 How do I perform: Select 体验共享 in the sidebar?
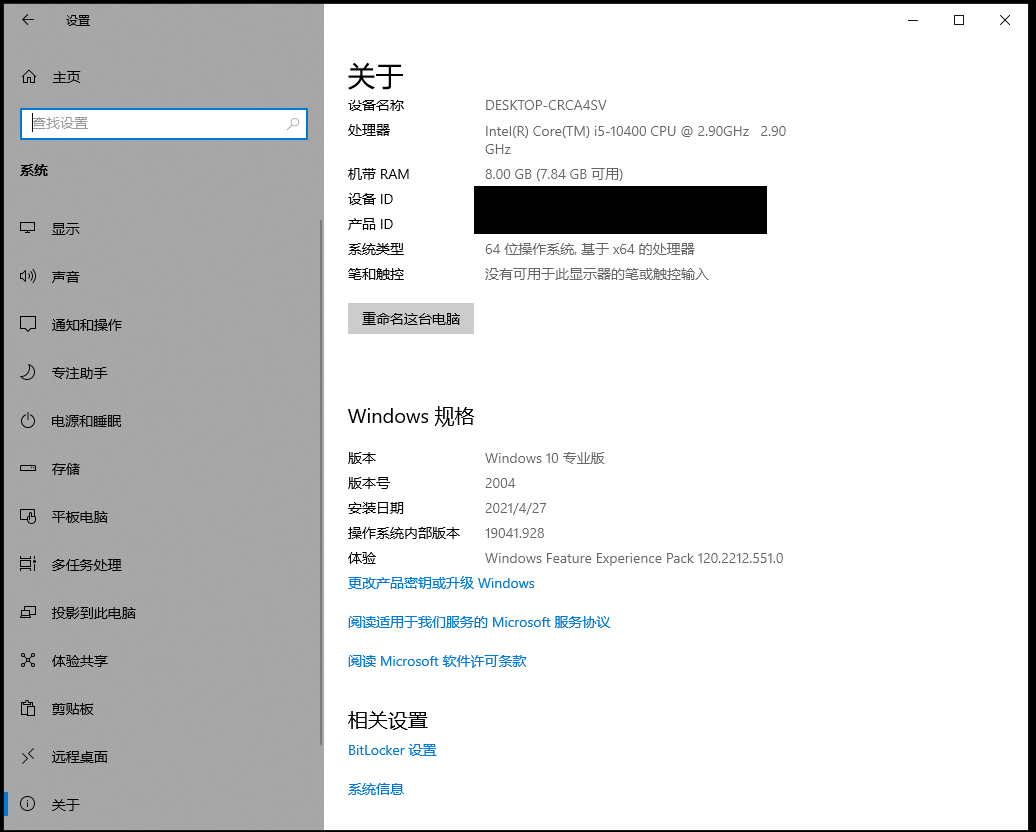[163, 661]
